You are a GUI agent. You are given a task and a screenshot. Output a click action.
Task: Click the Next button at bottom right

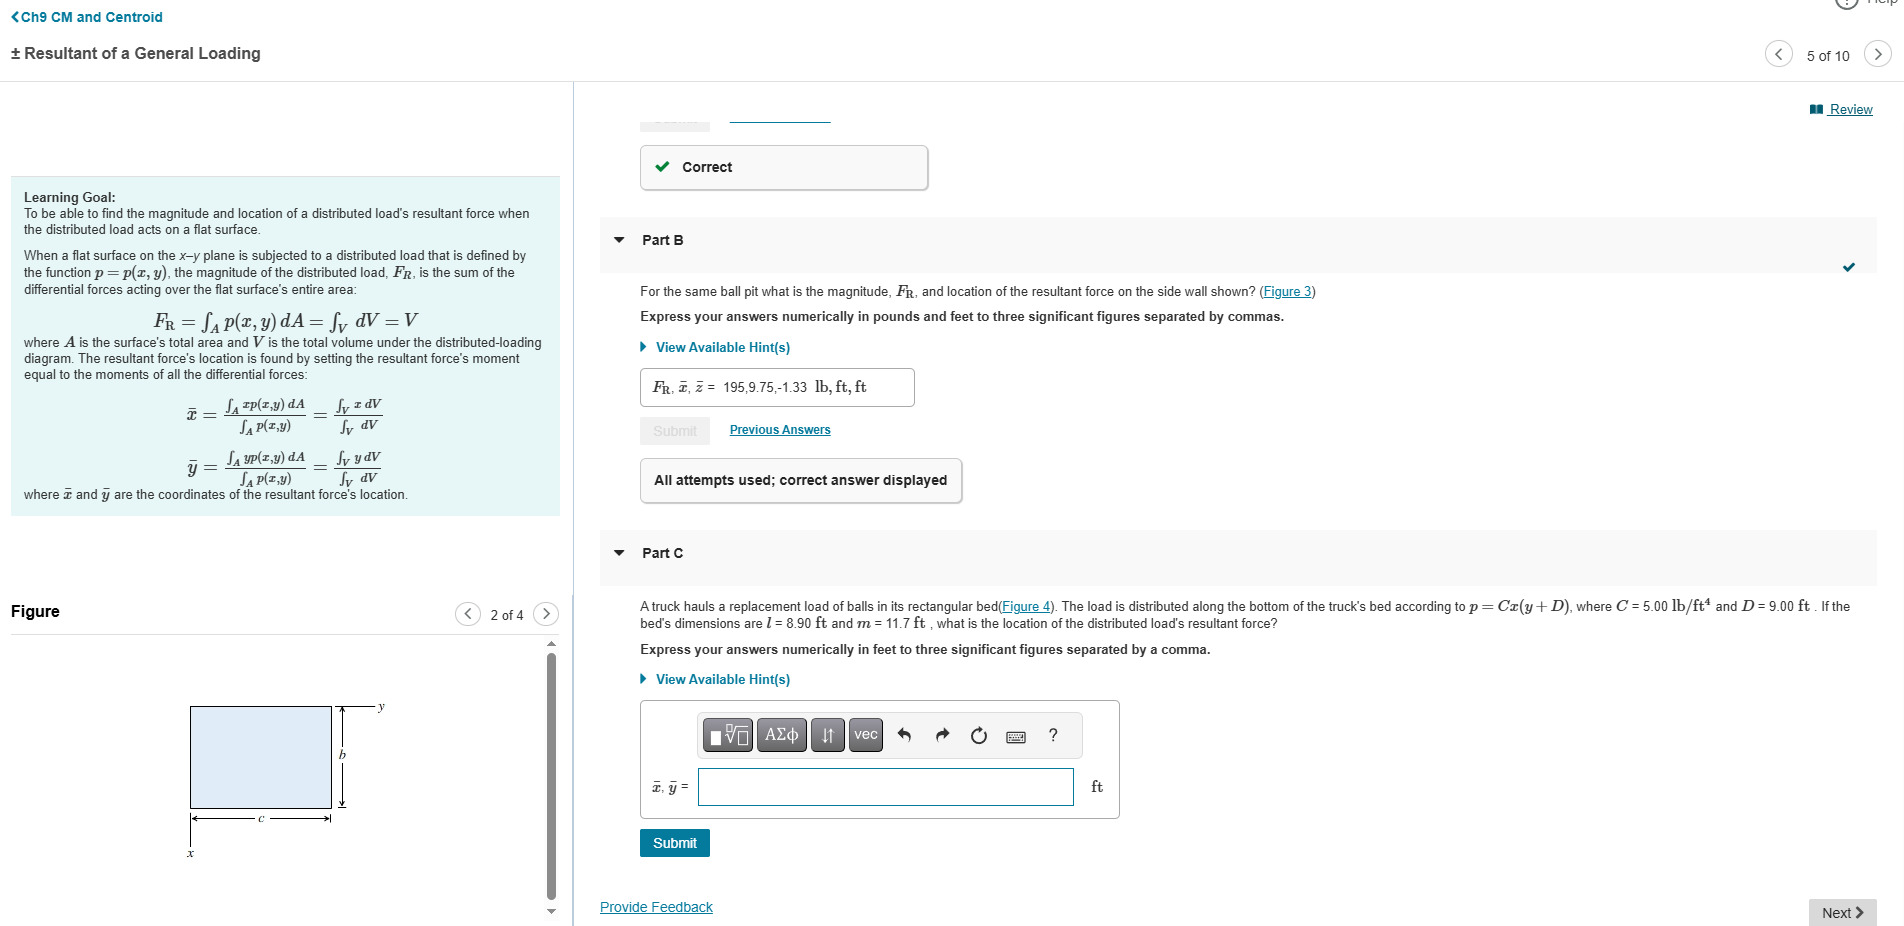pyautogui.click(x=1841, y=912)
